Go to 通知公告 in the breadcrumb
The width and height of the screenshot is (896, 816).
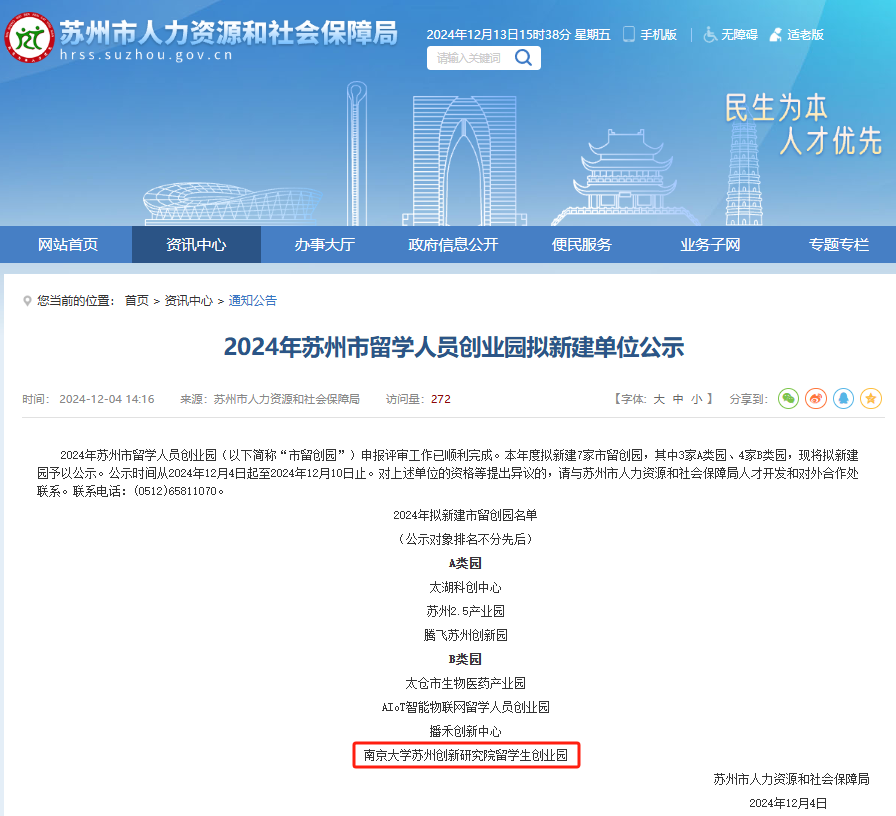[x=253, y=301]
